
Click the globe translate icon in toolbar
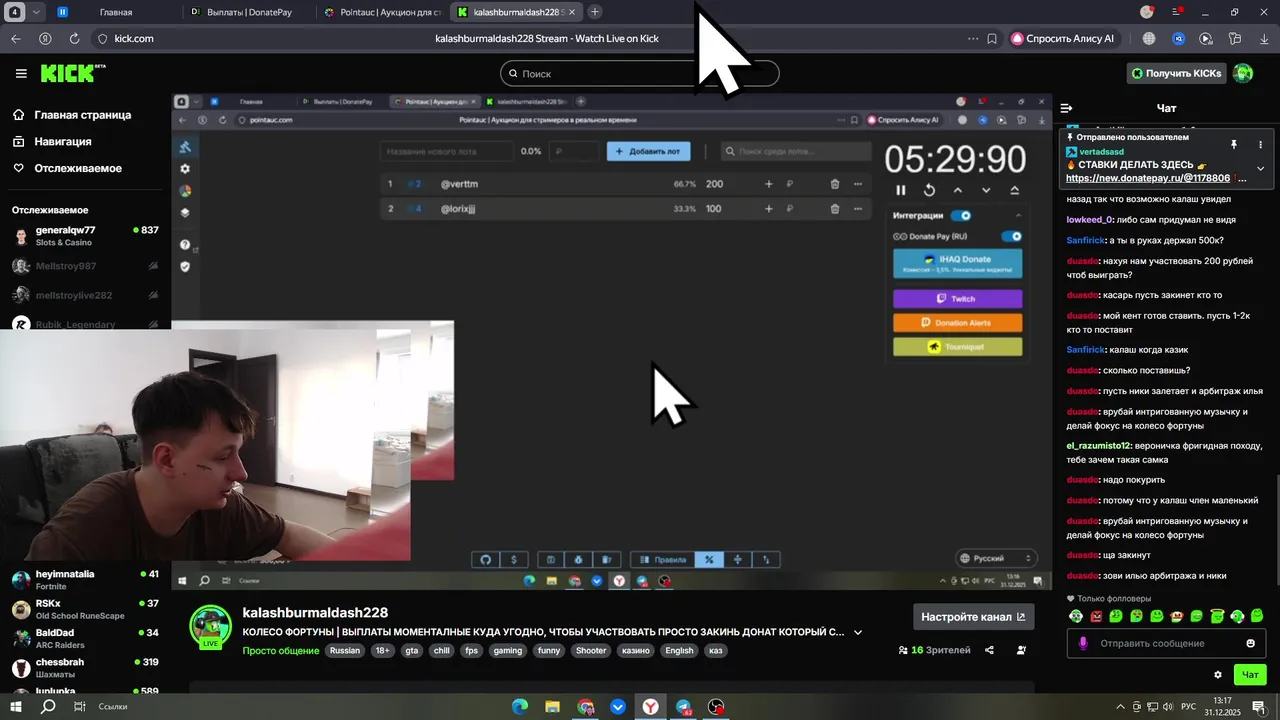(x=1149, y=38)
